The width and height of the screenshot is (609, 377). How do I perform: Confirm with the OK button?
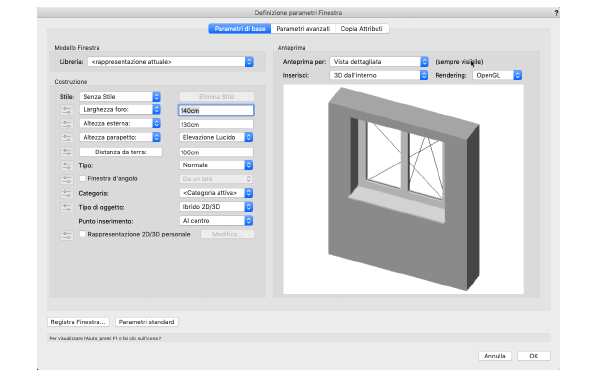pyautogui.click(x=534, y=356)
